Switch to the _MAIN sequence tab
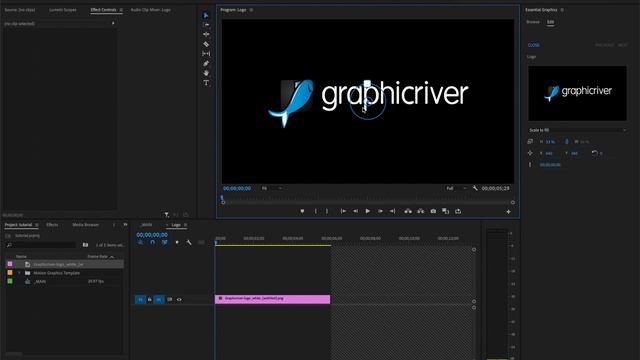The image size is (640, 360). 146,225
